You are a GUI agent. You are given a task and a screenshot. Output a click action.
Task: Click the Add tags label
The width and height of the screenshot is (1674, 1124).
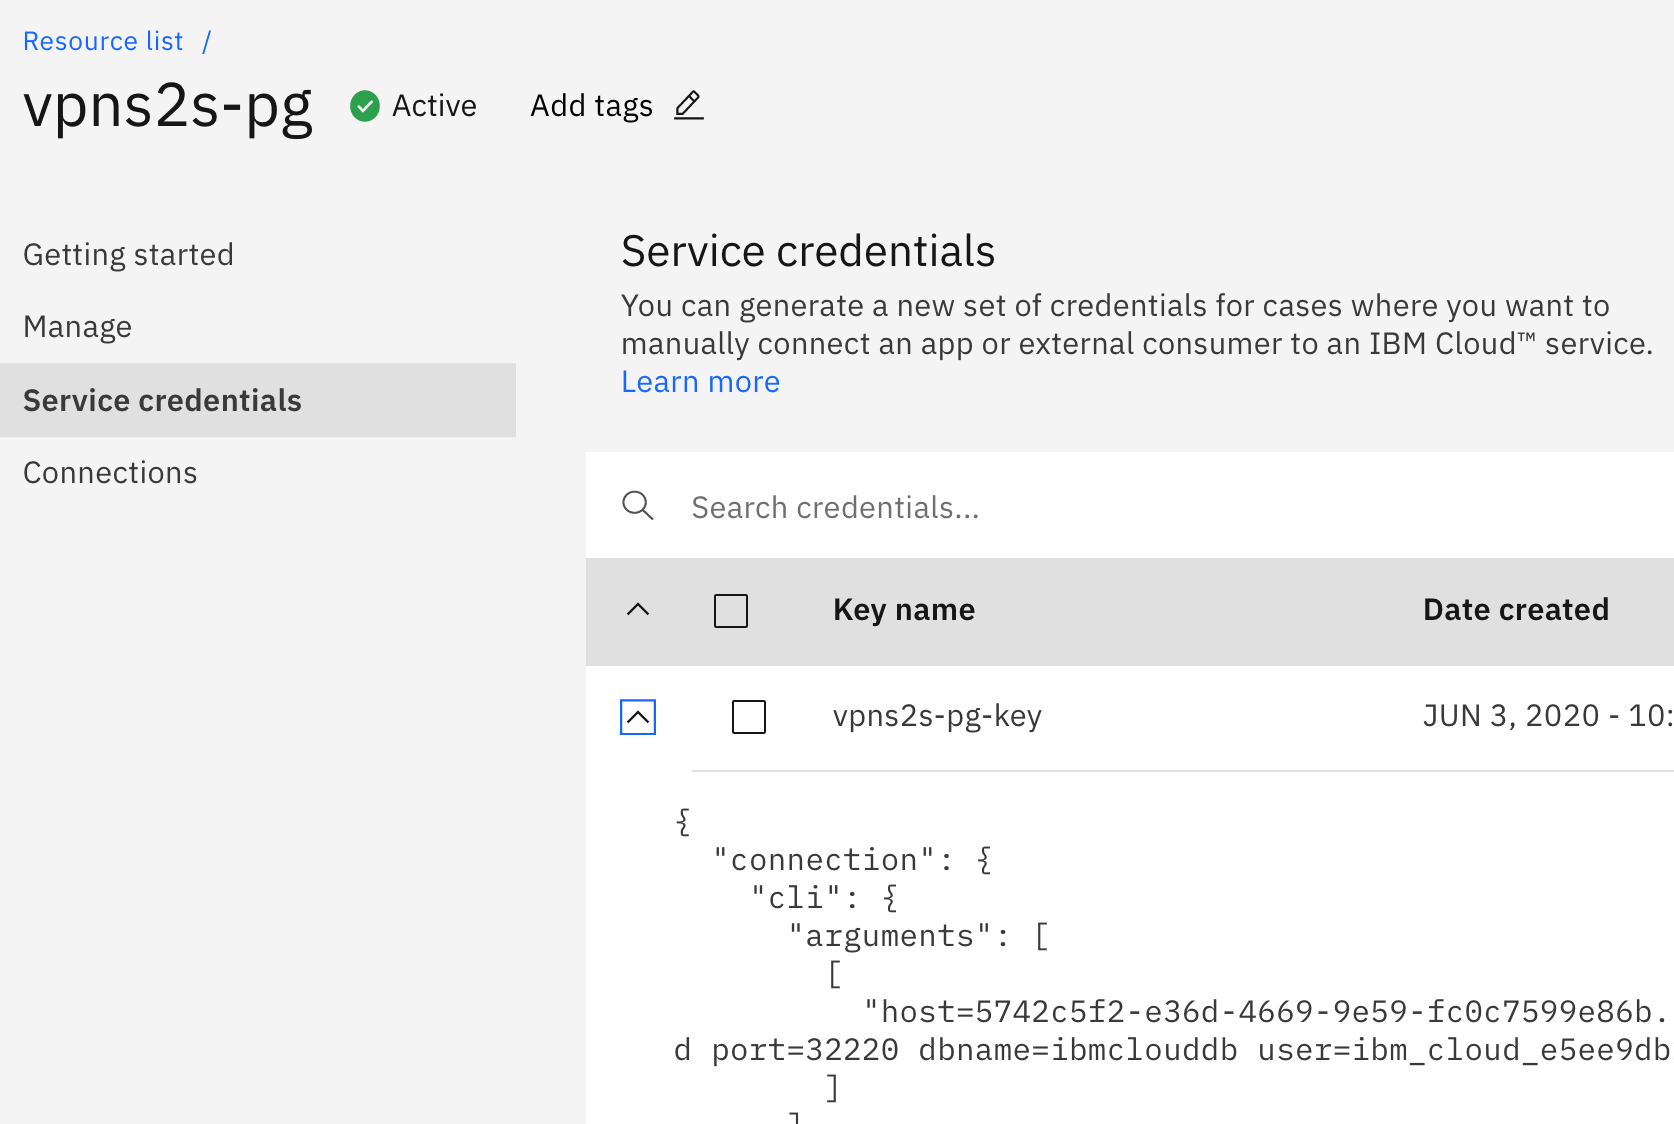point(591,106)
